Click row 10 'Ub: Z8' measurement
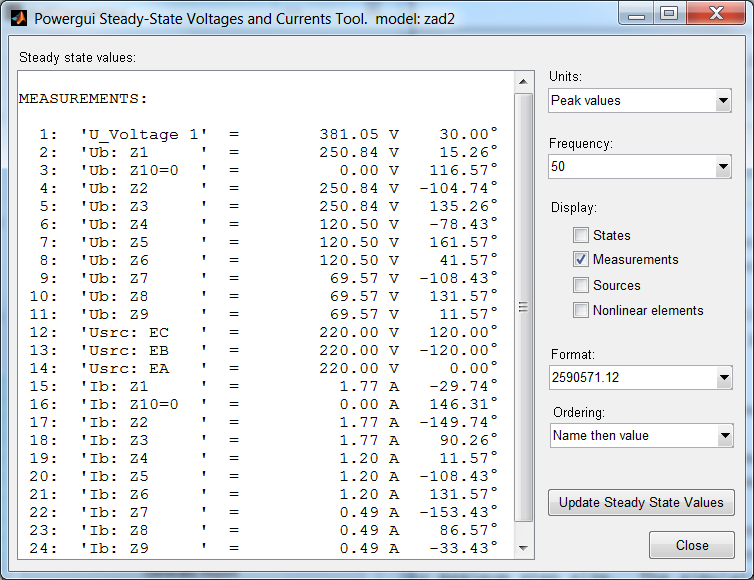Screen dimensions: 754x580 point(263,297)
